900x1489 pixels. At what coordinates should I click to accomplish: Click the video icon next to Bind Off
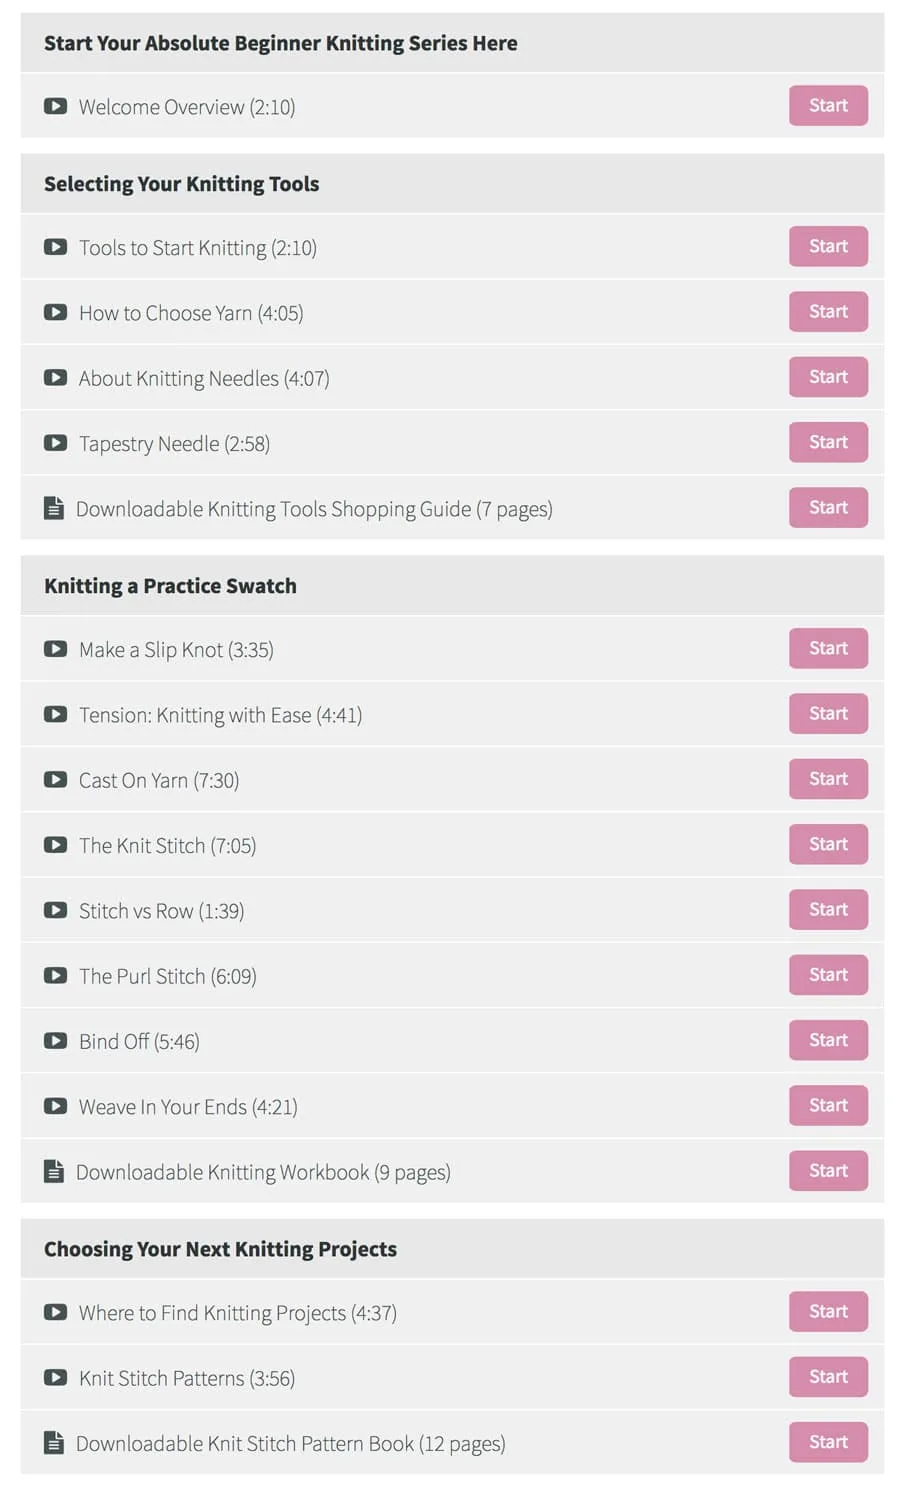pos(55,1041)
